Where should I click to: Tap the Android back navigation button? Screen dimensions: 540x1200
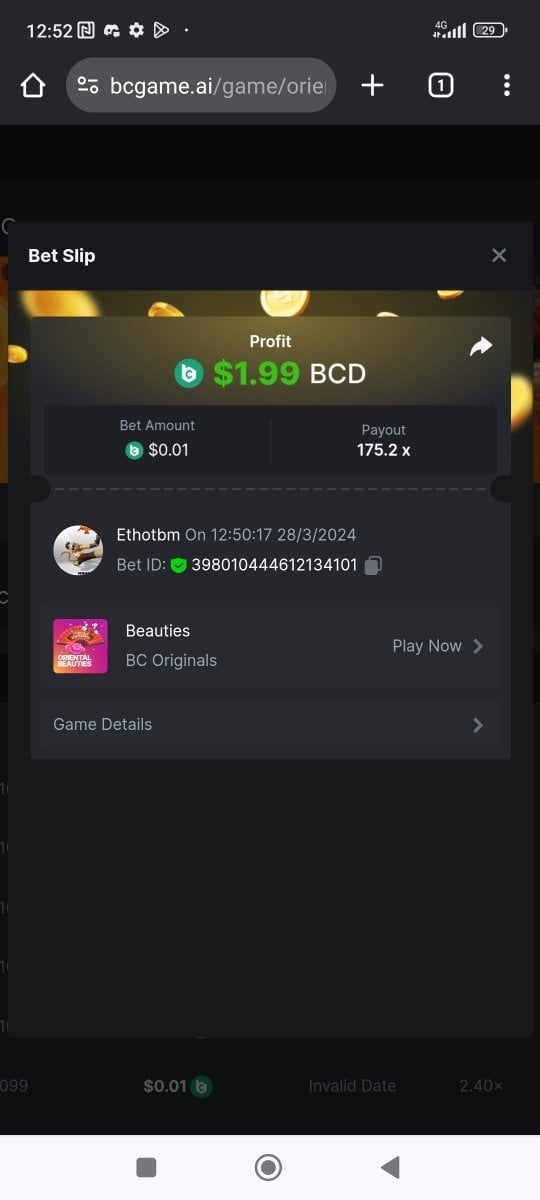pyautogui.click(x=391, y=1167)
